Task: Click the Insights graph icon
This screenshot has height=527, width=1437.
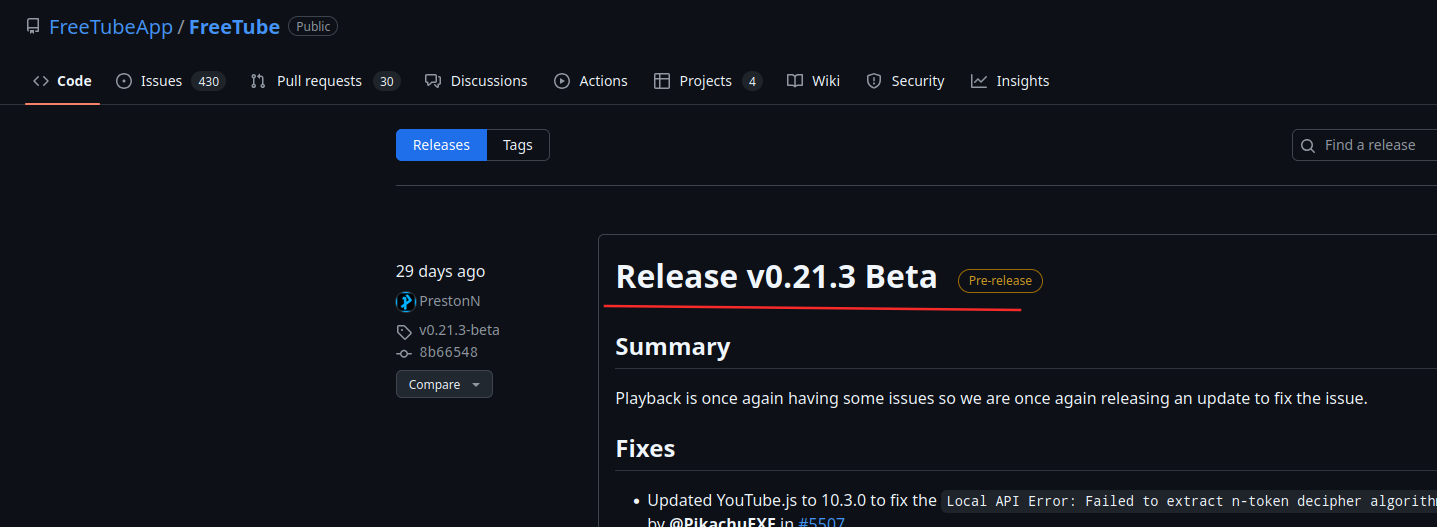Action: tap(979, 81)
